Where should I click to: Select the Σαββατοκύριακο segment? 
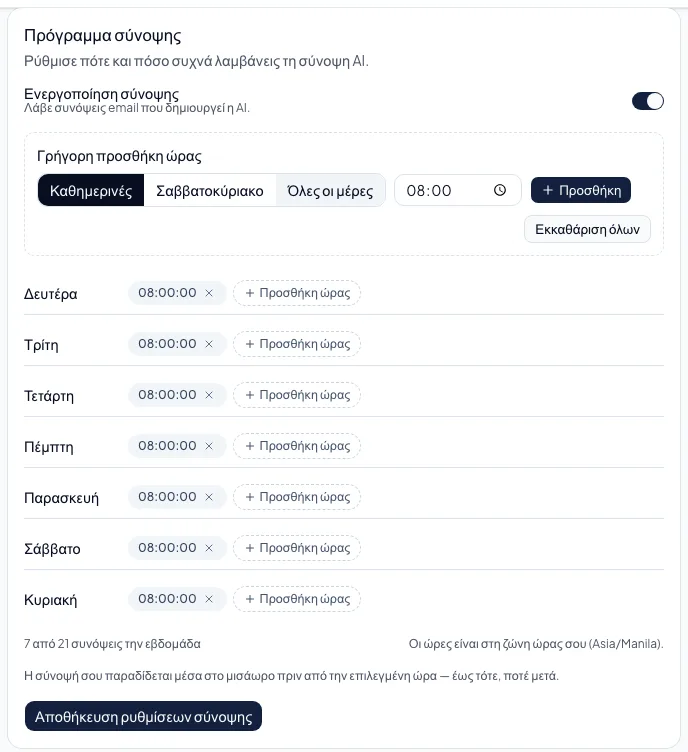pyautogui.click(x=210, y=190)
